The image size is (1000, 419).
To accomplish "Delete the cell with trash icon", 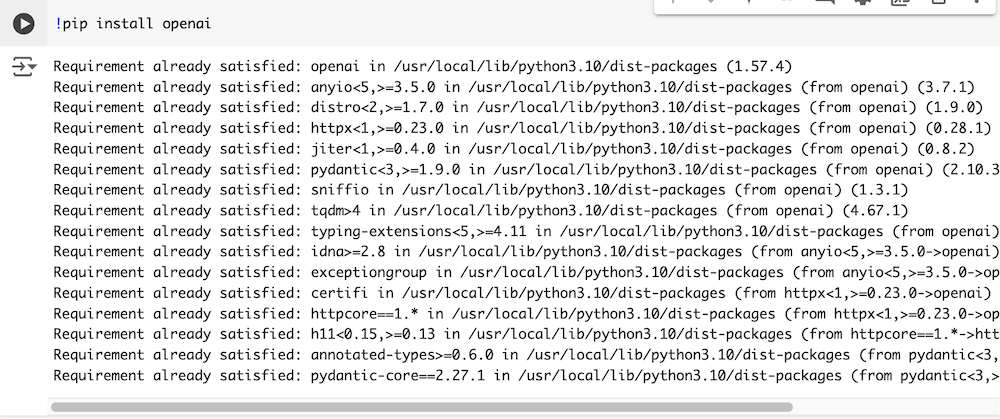I will pyautogui.click(x=937, y=3).
